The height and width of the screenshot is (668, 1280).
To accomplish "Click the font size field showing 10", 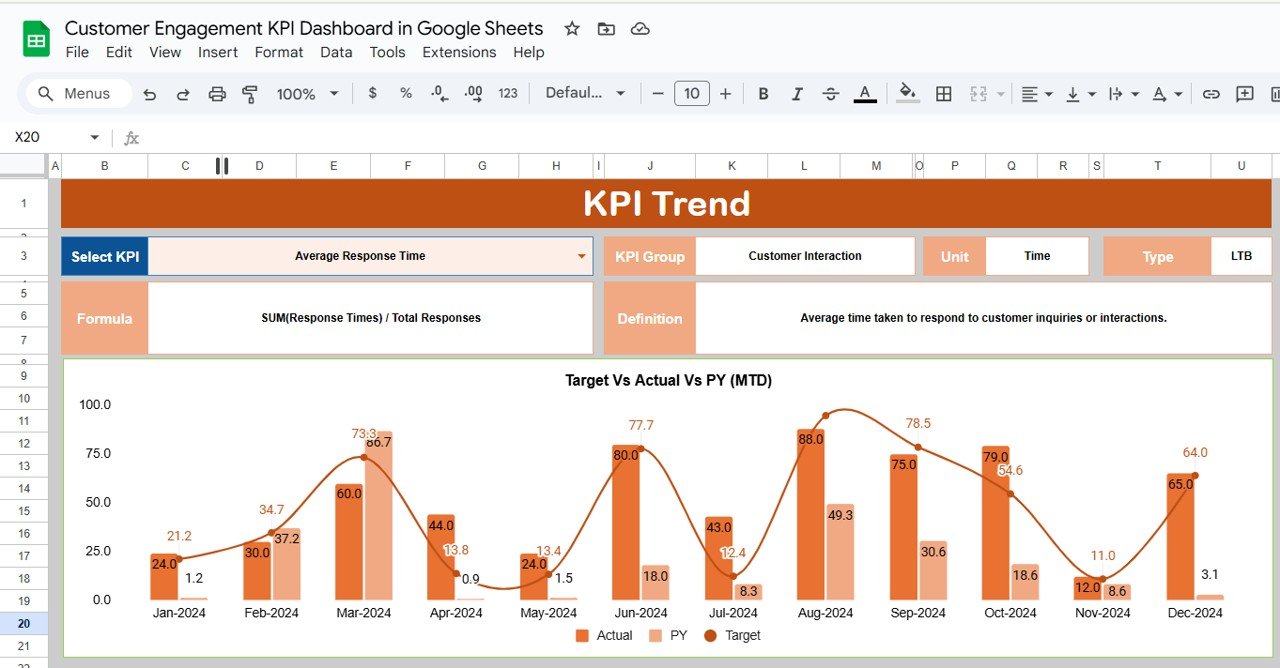I will [x=692, y=94].
